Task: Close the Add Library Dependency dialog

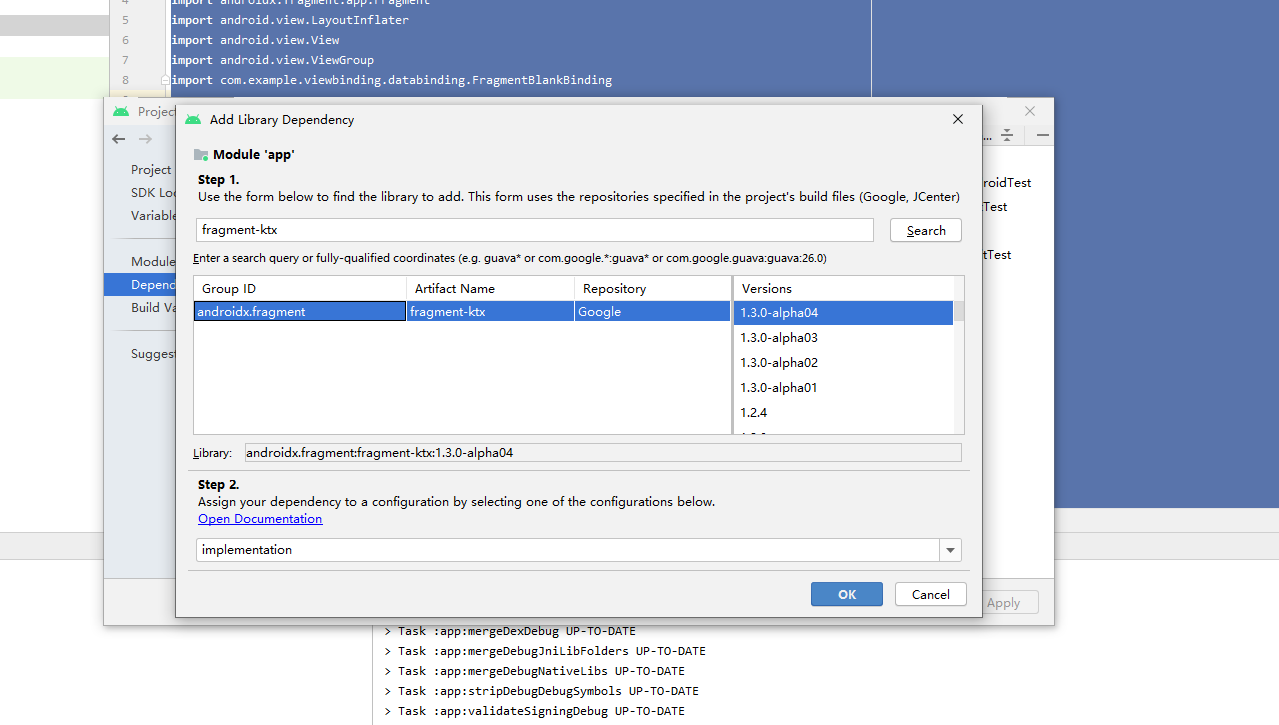Action: click(958, 119)
